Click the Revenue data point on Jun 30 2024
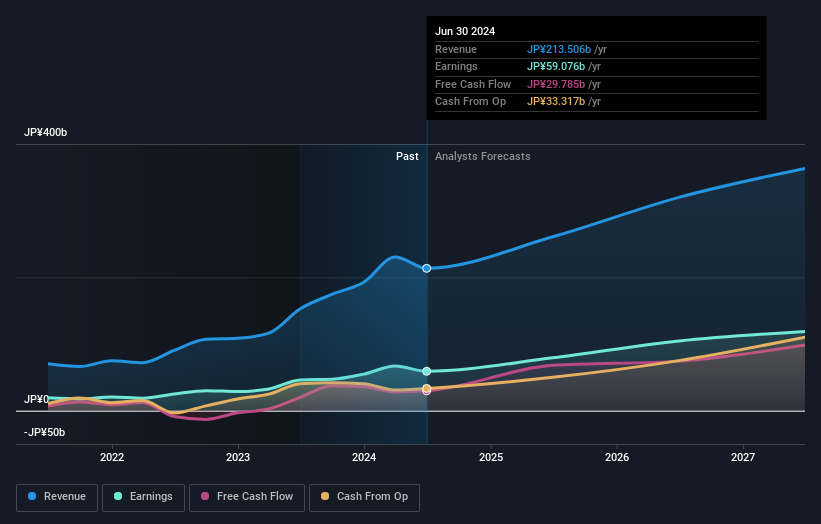The image size is (821, 524). [427, 268]
